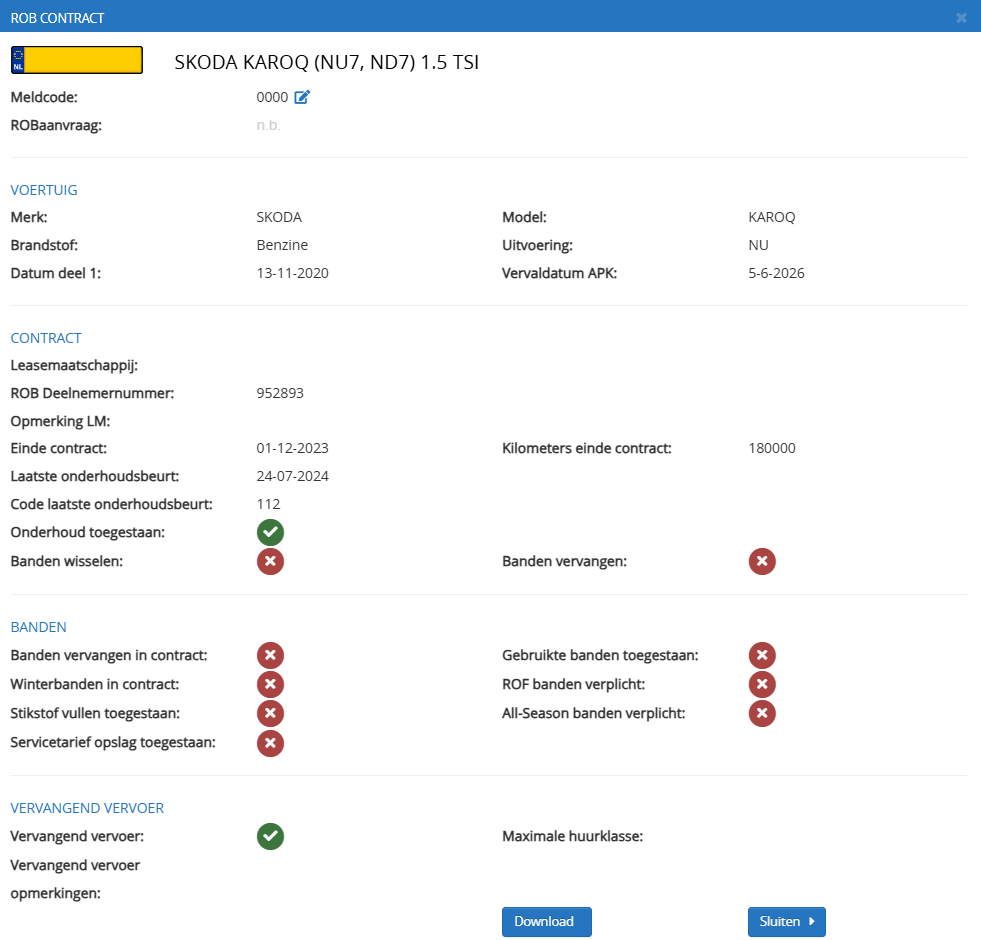Click the green check for Onderhoud toegestaan
Screen dimensions: 981x940
pyautogui.click(x=270, y=532)
